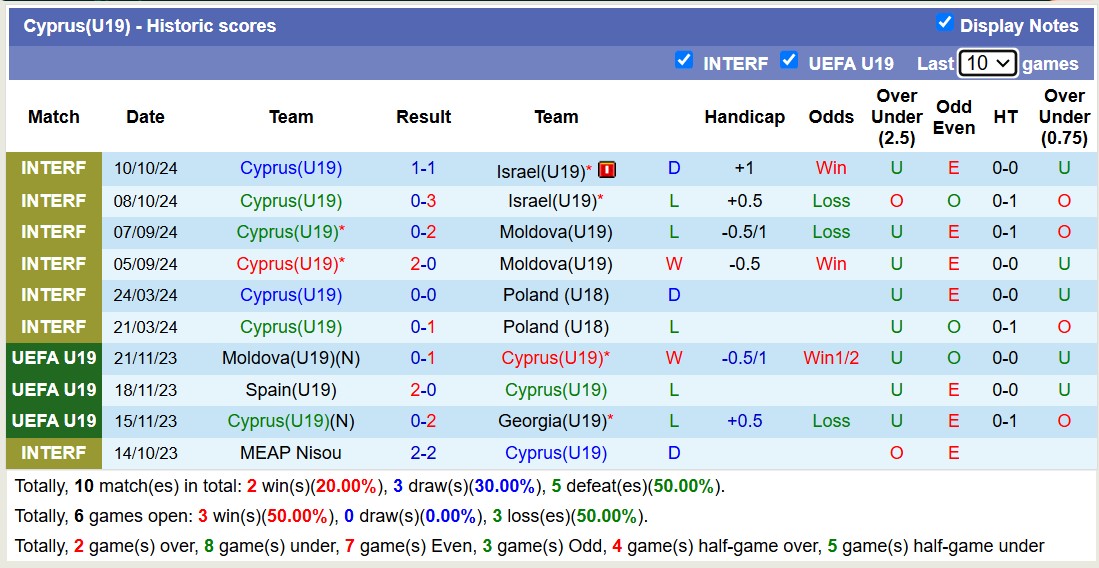The height and width of the screenshot is (568, 1099).
Task: Toggle the Display Notes checkbox
Action: 944,23
